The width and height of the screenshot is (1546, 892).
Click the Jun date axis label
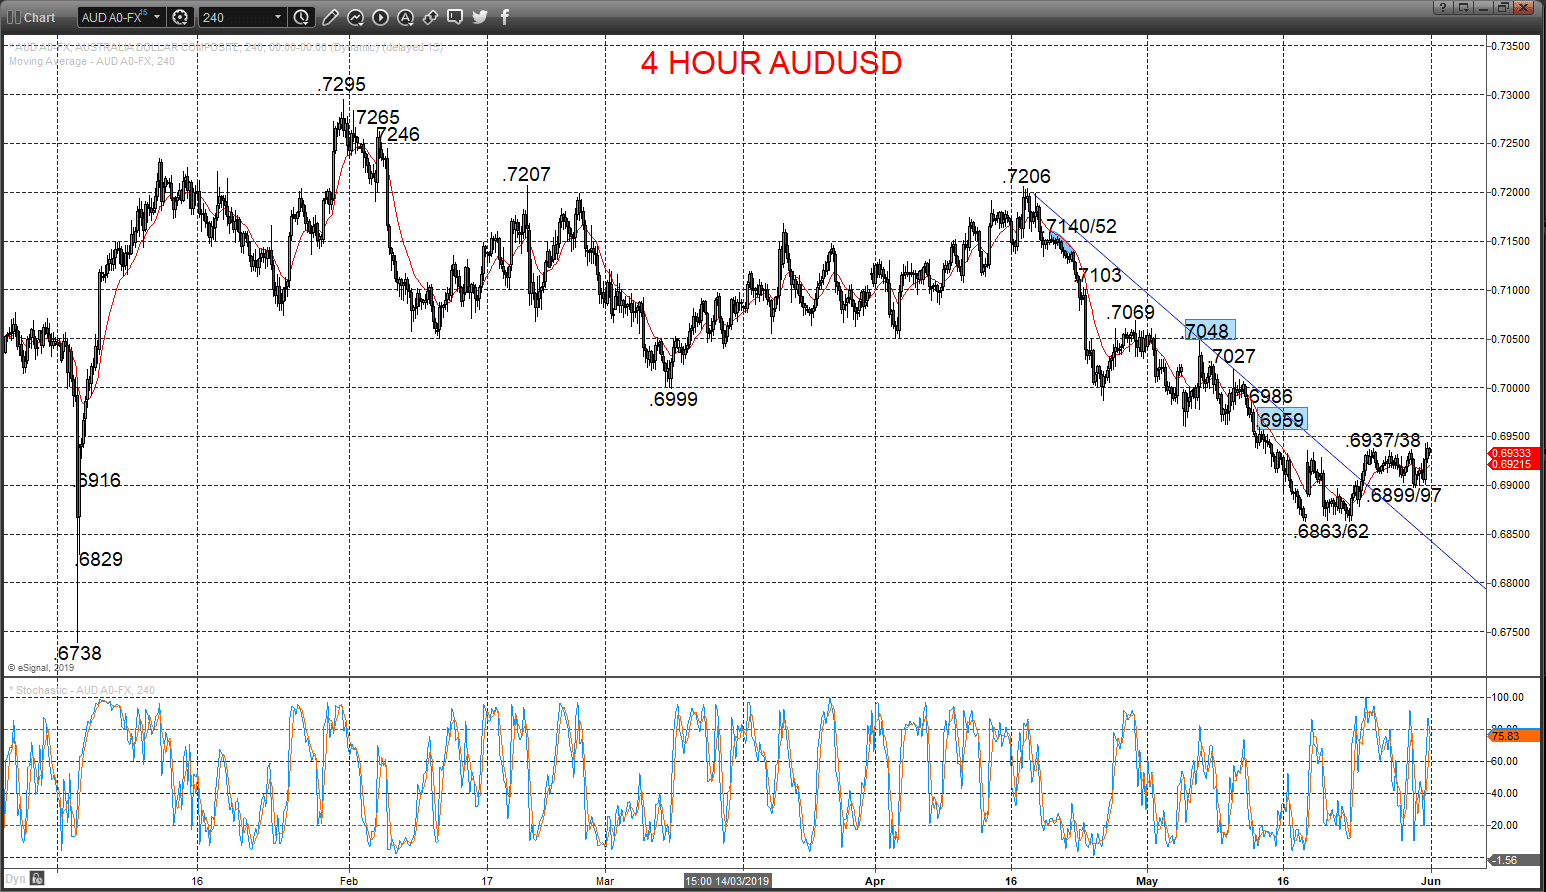coord(1431,881)
